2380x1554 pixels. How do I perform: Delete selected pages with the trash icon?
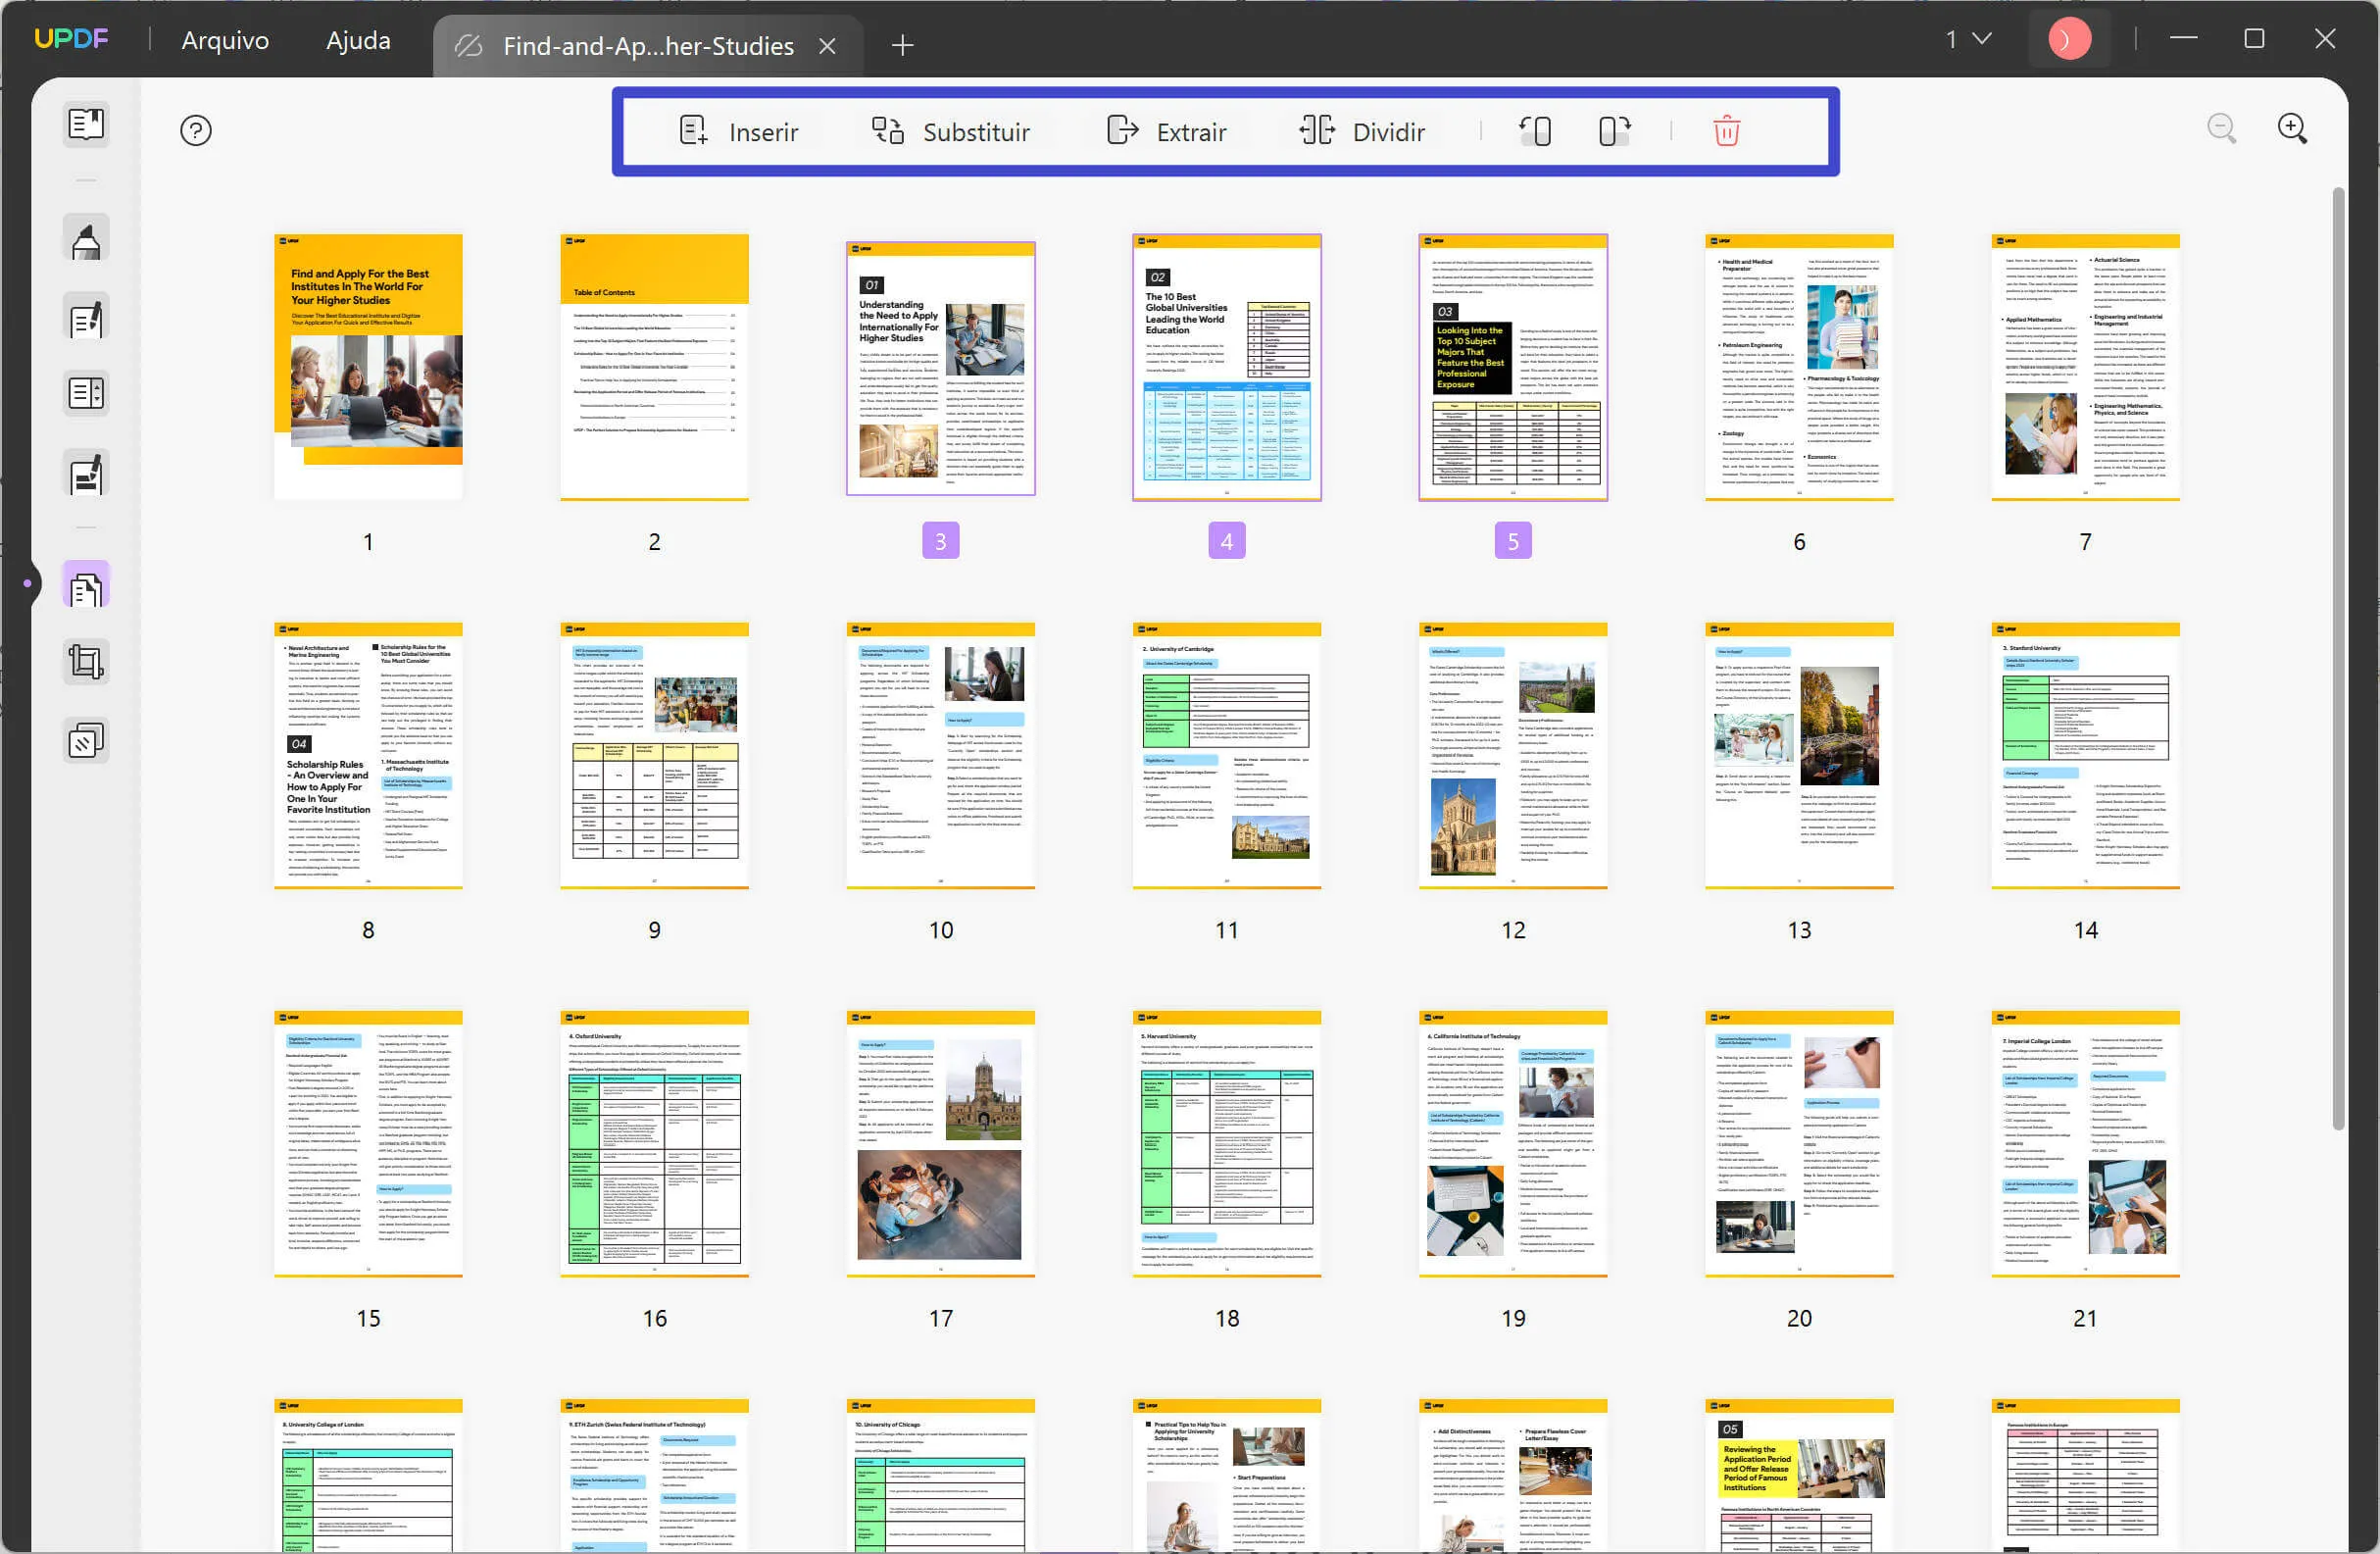tap(1727, 130)
